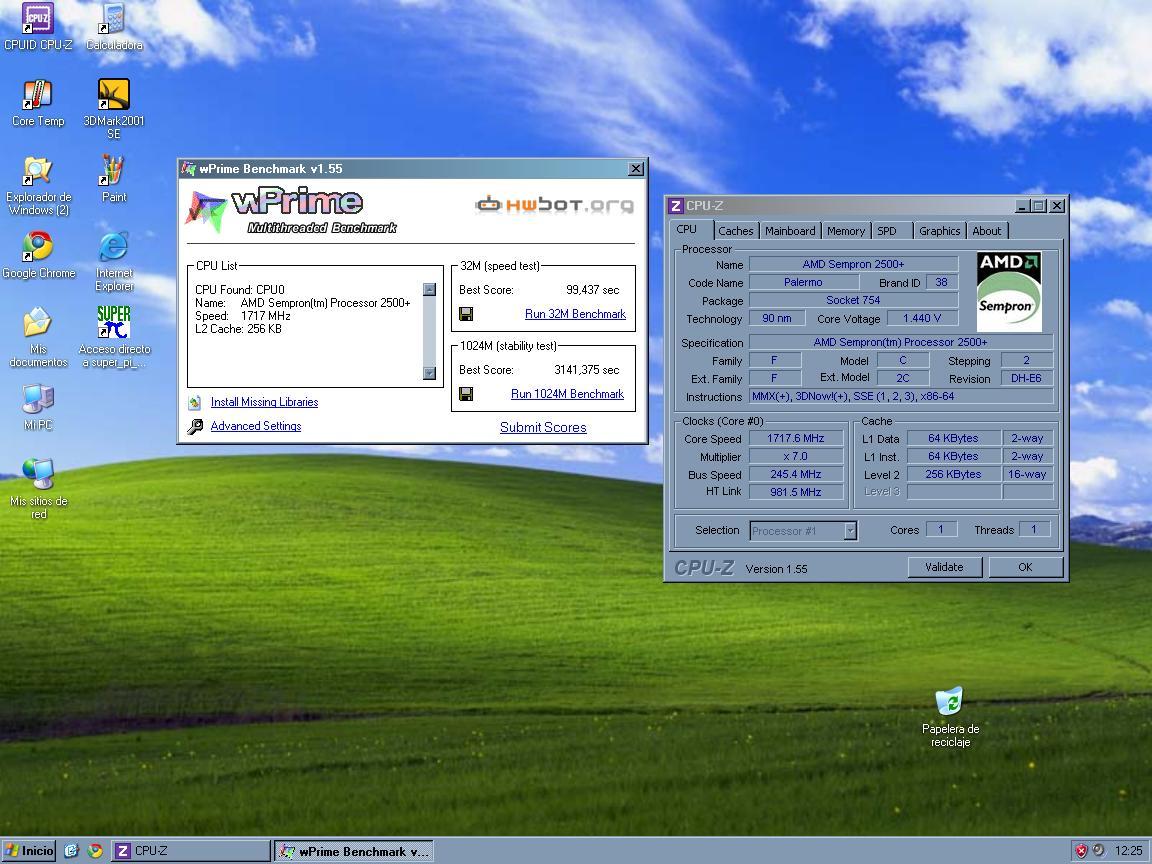The image size is (1152, 864).
Task: Select the wPrime Benchmark taskbar button
Action: click(353, 851)
